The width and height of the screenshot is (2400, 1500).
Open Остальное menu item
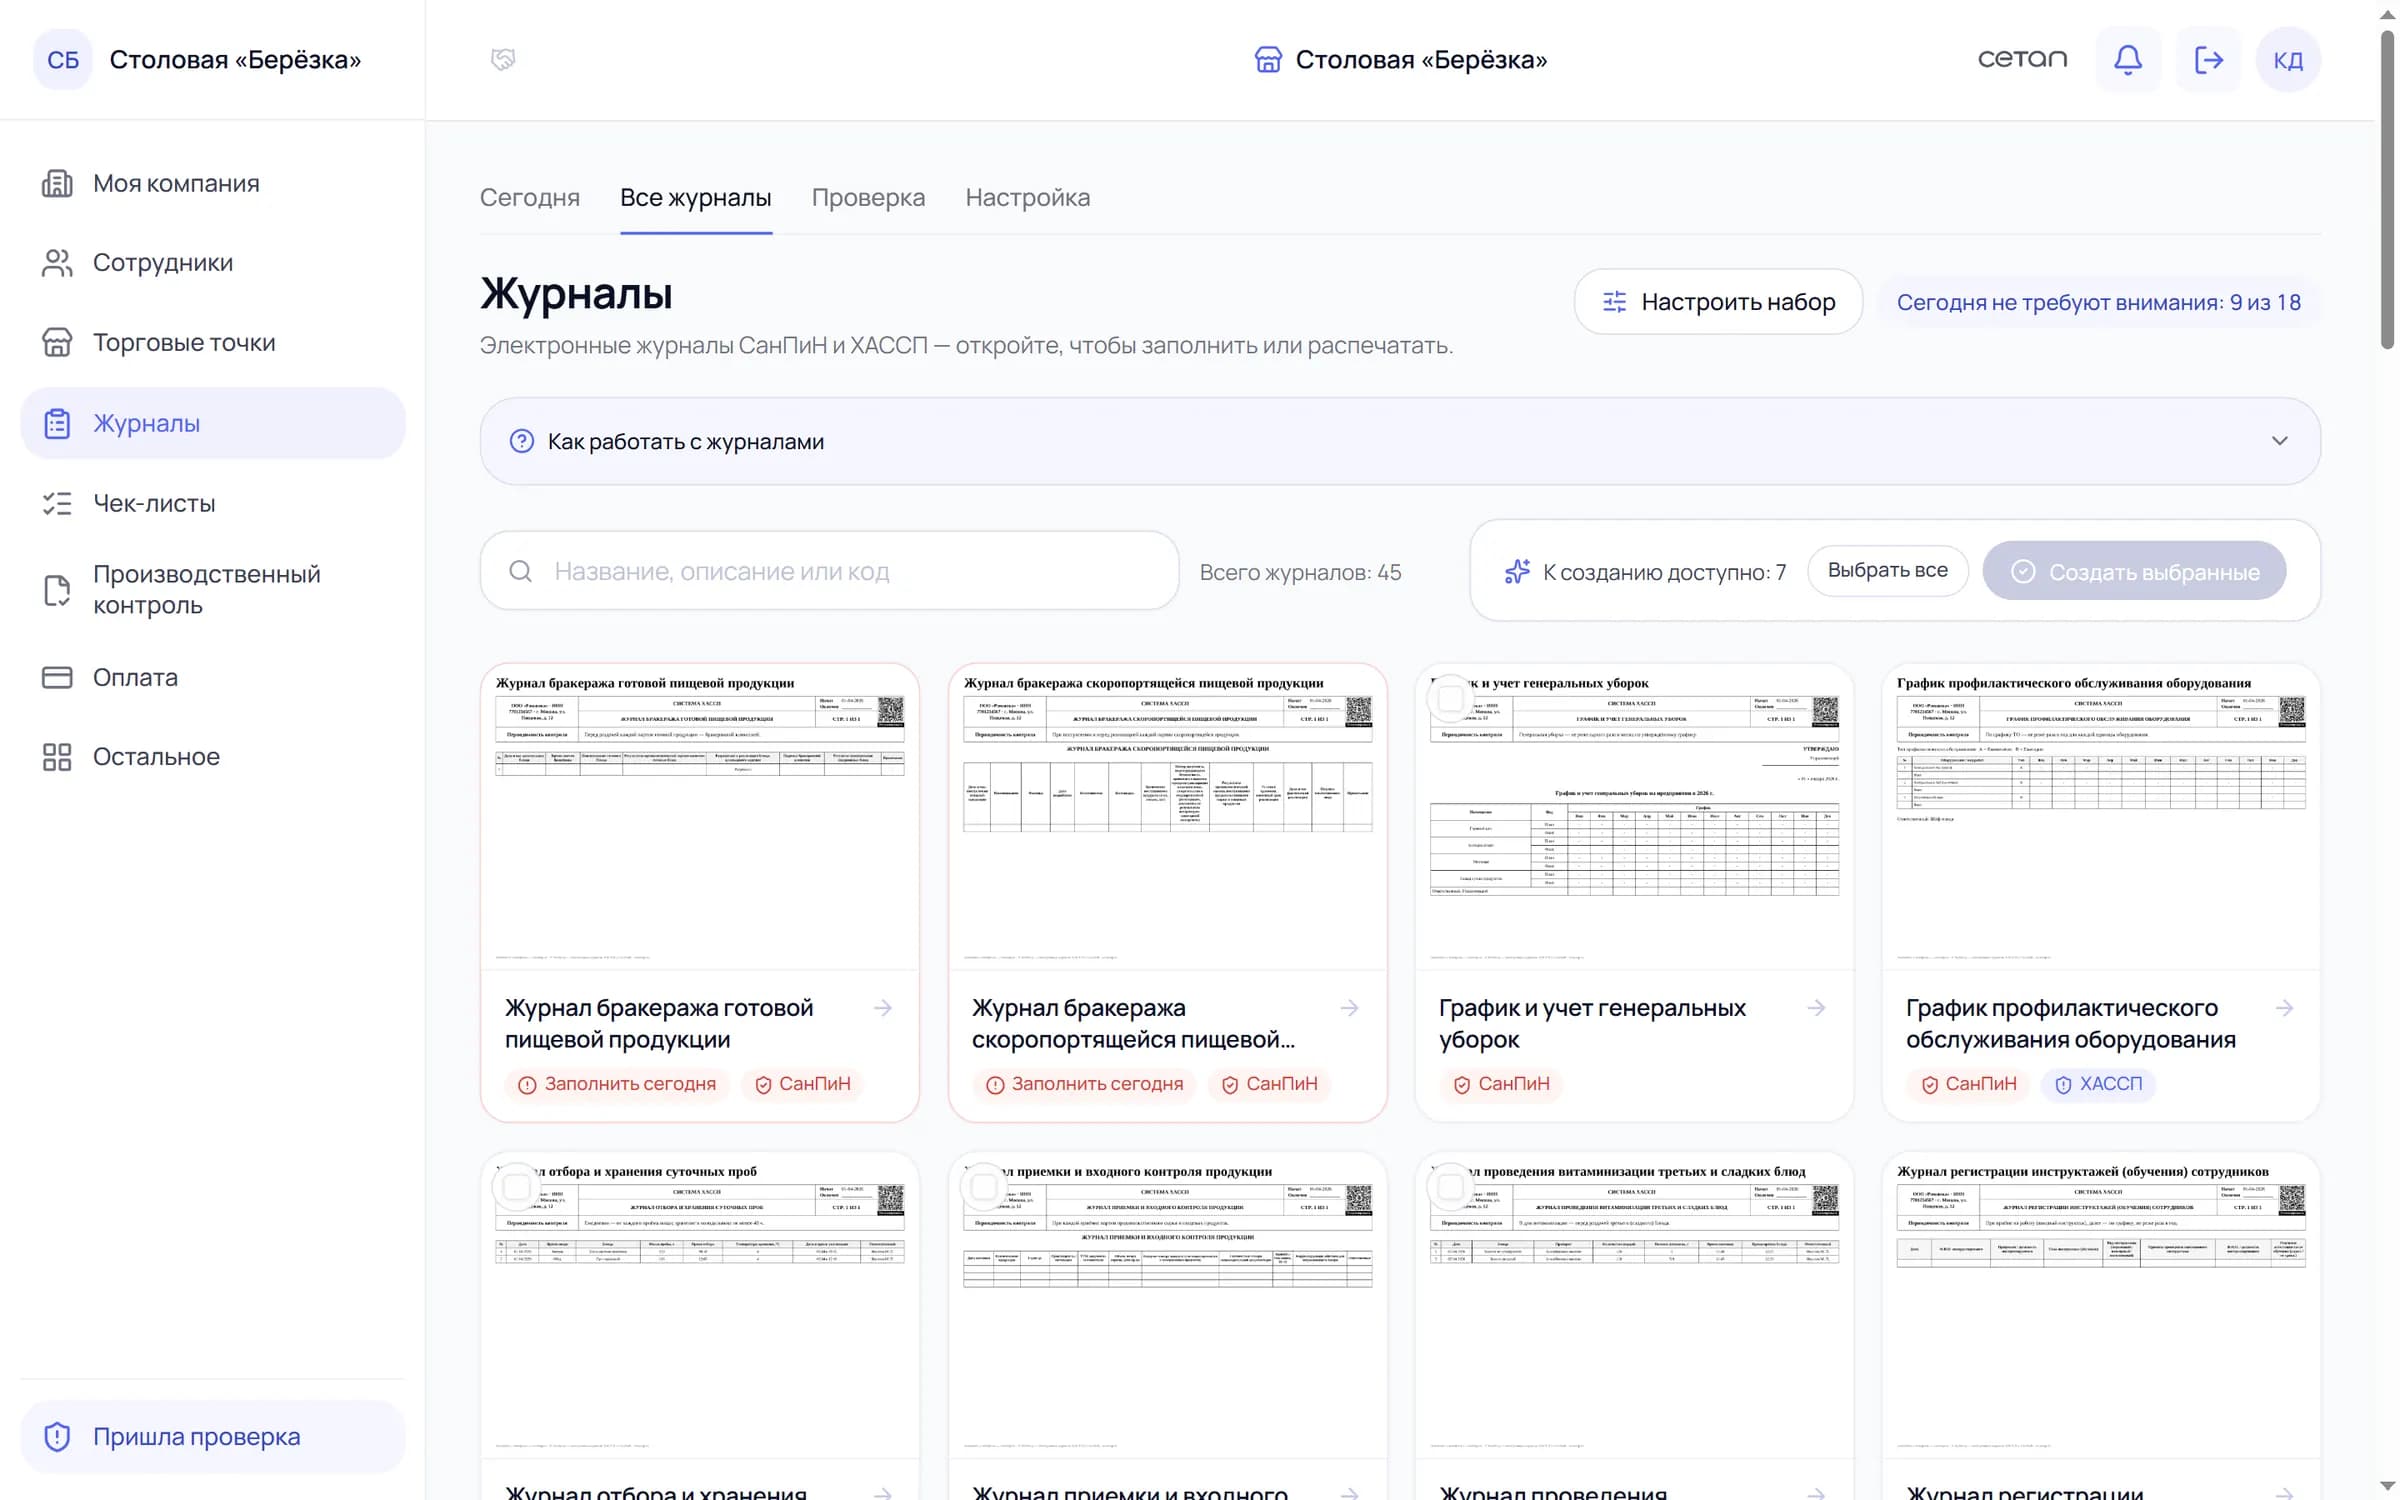point(213,757)
